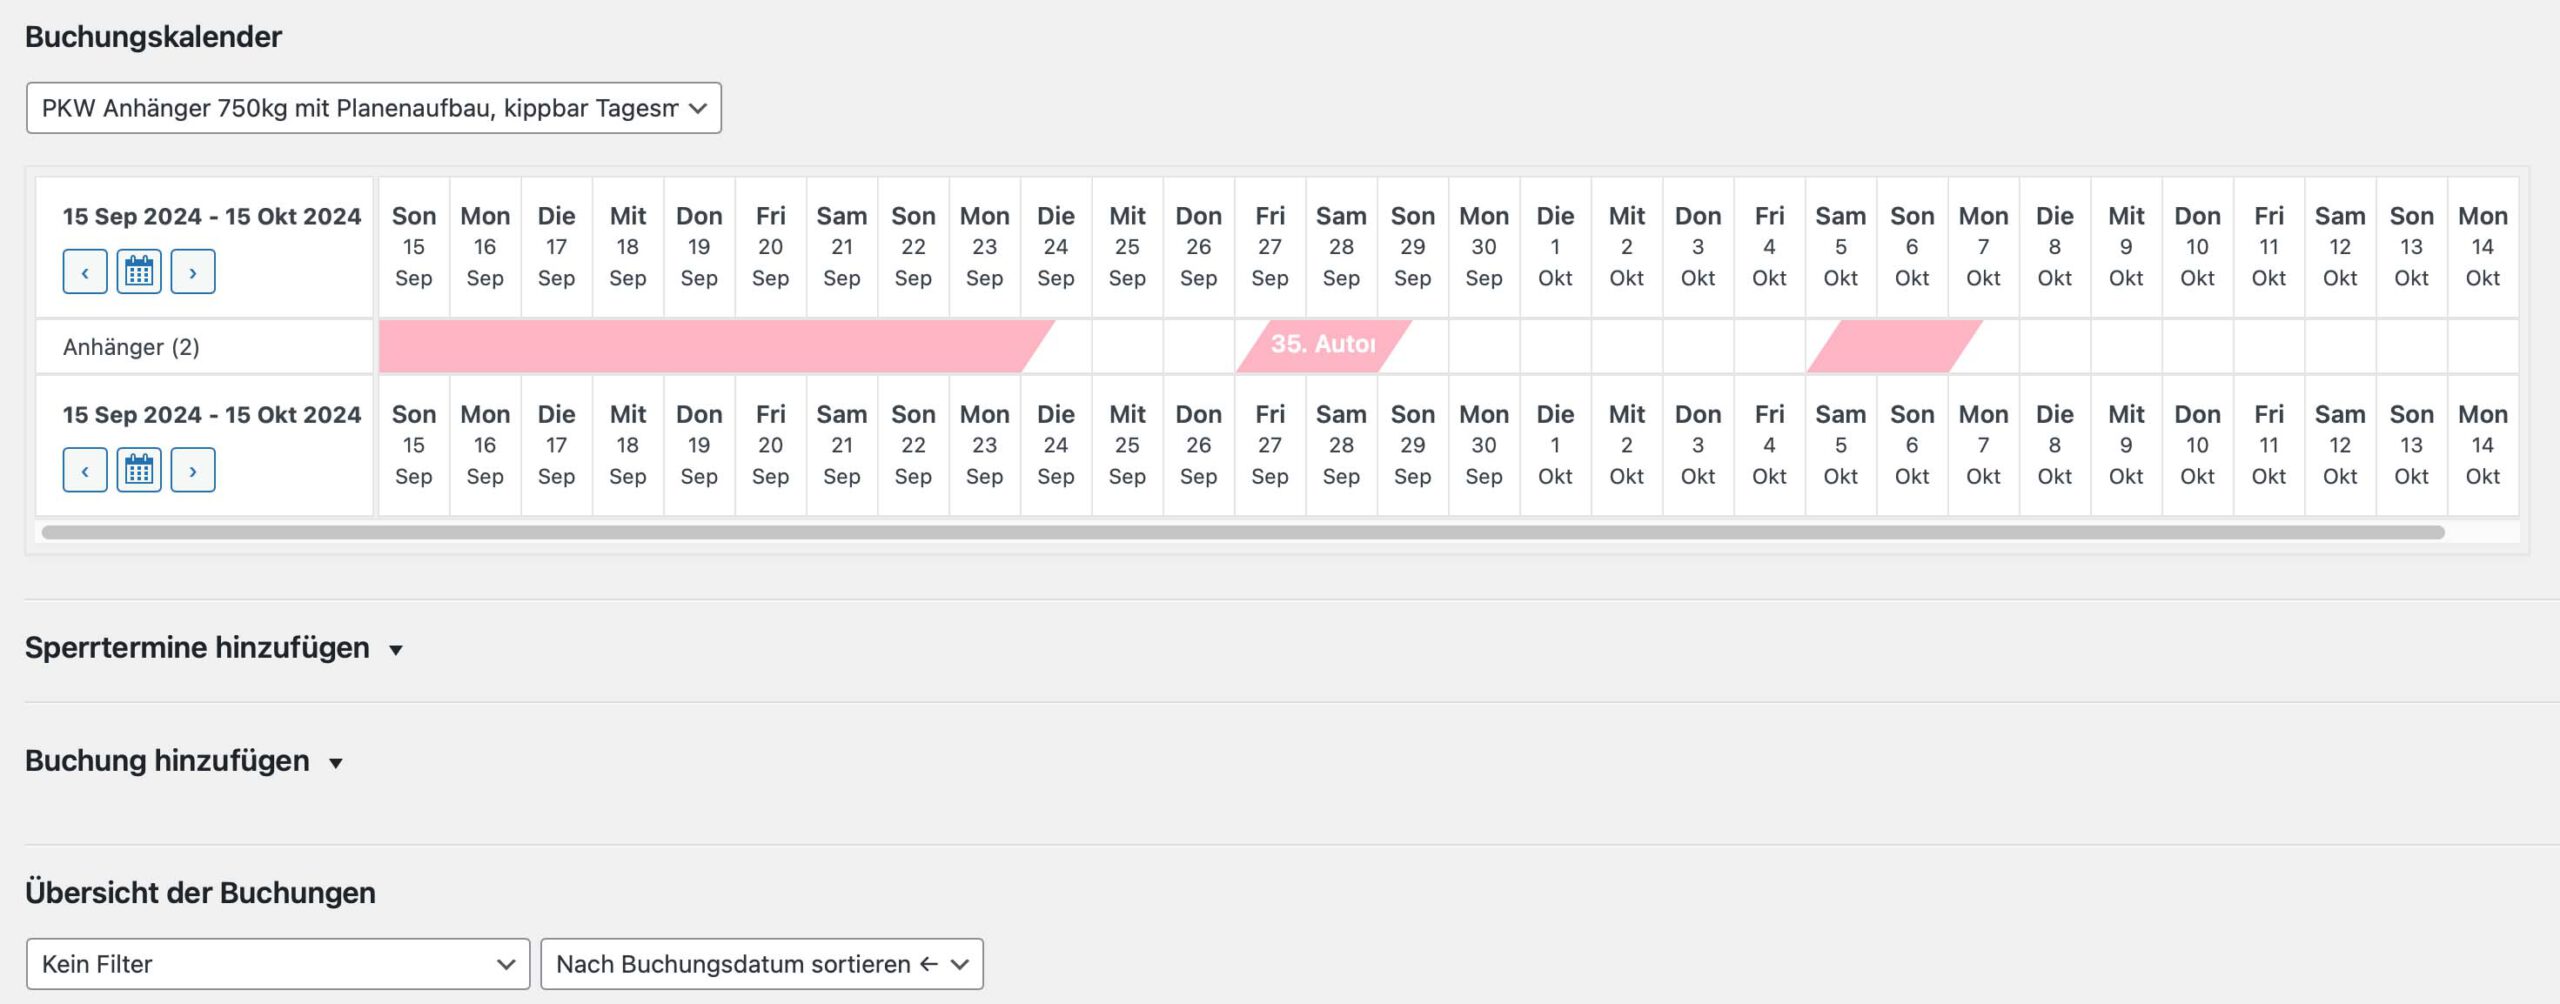Image resolution: width=2560 pixels, height=1004 pixels.
Task: Open the pink booking labeled 35. Auto
Action: click(x=1323, y=345)
